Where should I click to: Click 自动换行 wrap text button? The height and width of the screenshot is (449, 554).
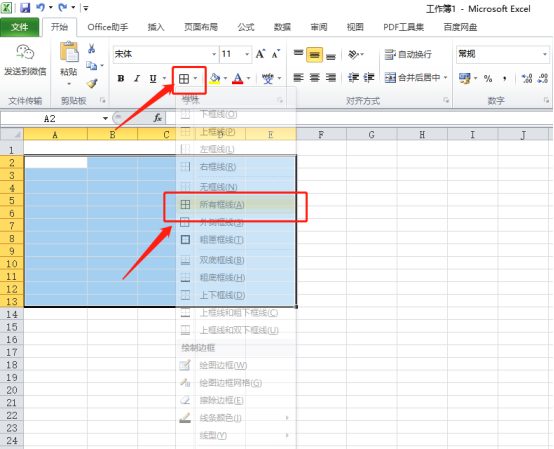[x=408, y=54]
